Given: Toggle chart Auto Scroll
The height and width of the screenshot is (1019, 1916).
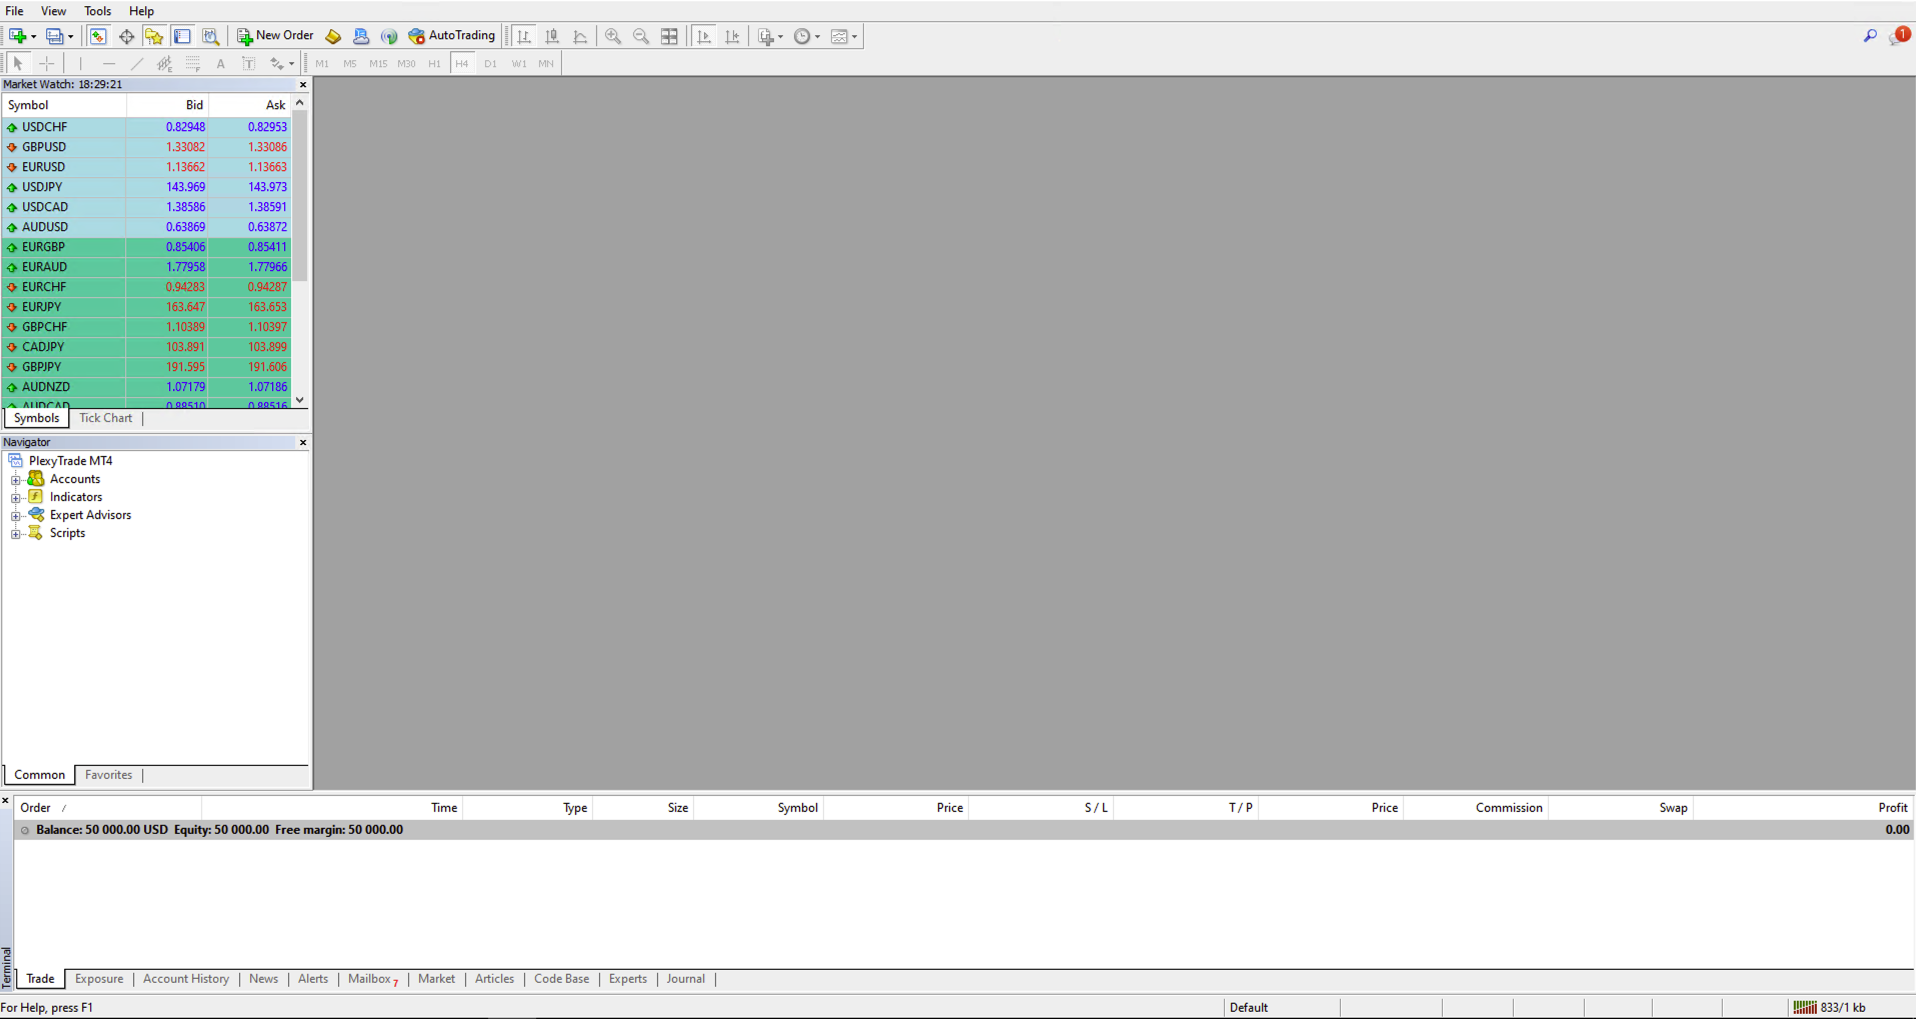Looking at the screenshot, I should 704,36.
